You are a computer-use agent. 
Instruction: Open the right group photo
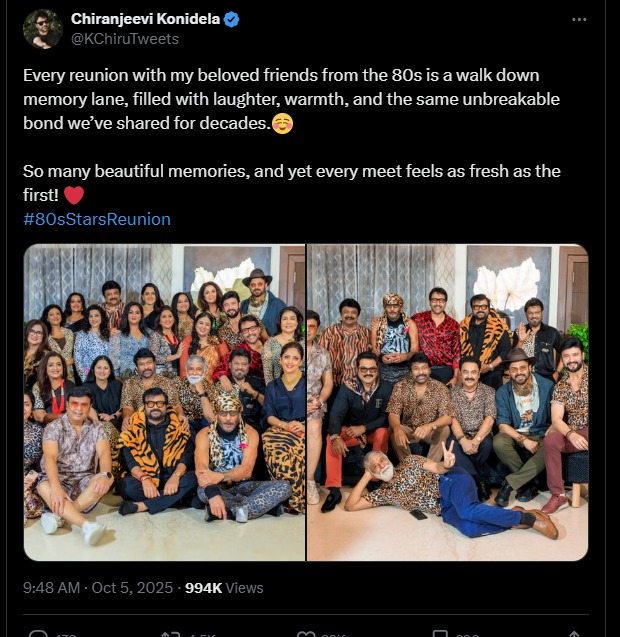(x=447, y=402)
